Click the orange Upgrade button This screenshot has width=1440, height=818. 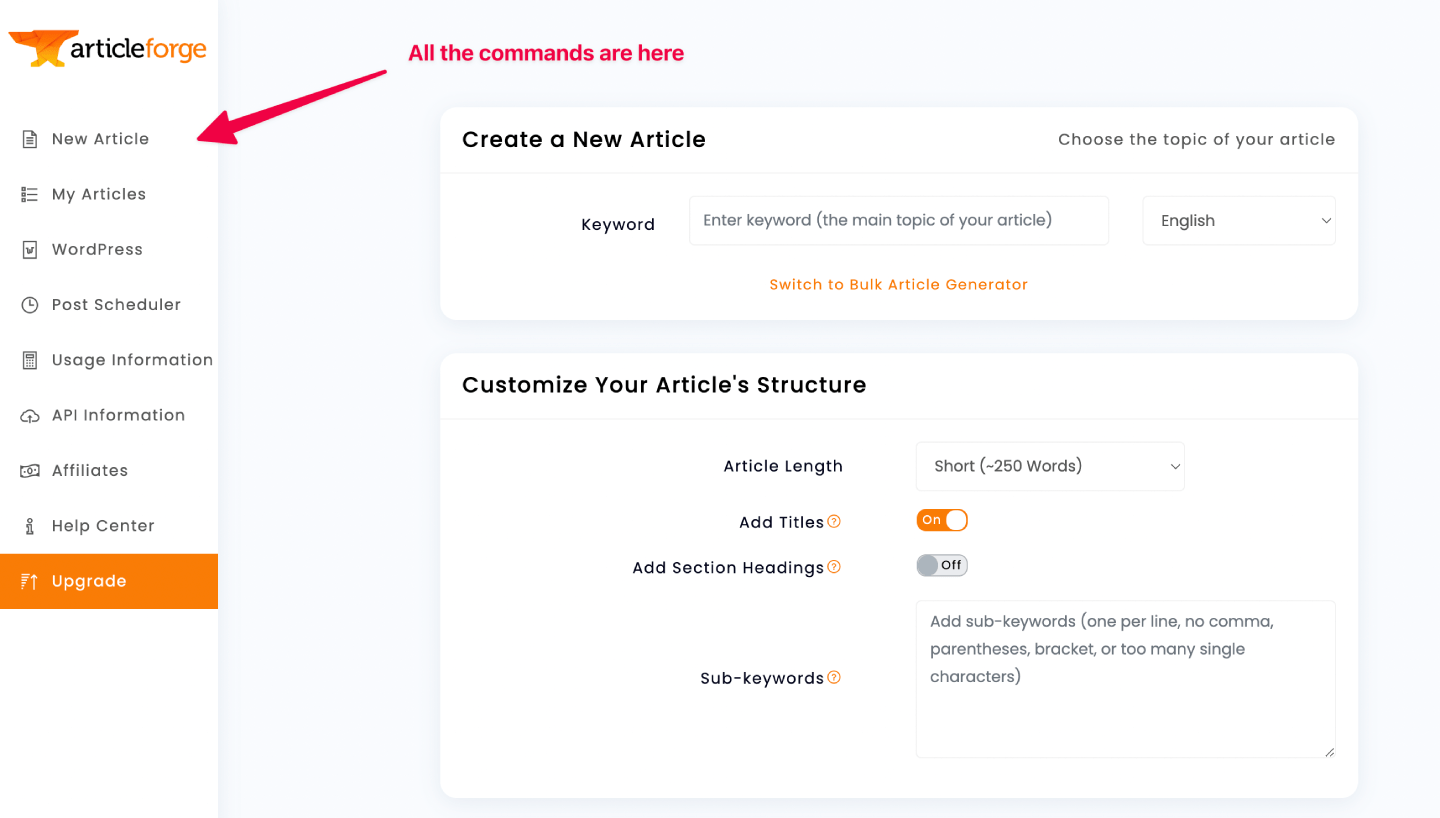109,581
